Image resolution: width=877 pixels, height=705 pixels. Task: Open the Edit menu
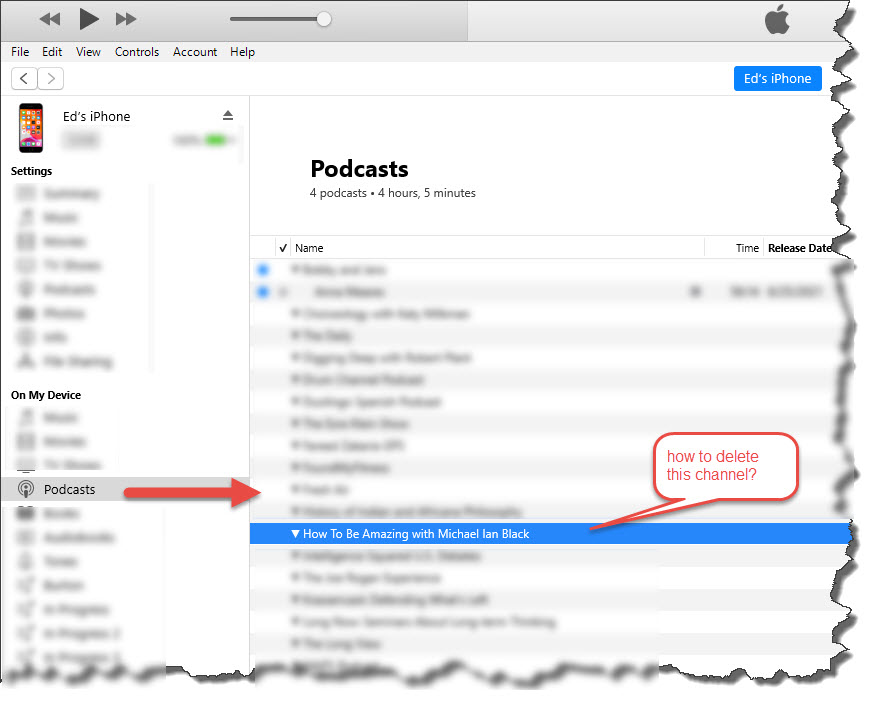[52, 51]
